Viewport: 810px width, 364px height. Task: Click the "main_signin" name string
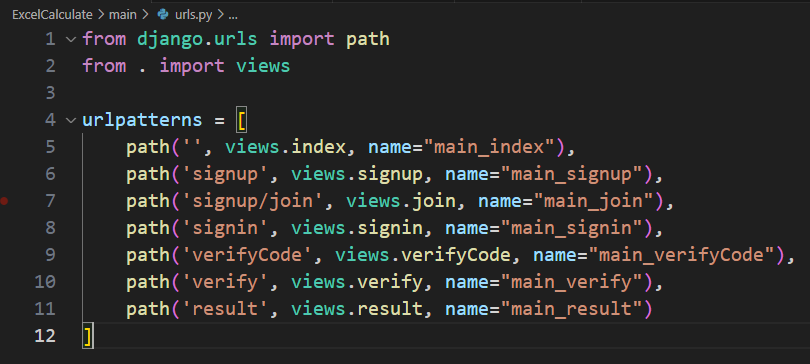571,228
